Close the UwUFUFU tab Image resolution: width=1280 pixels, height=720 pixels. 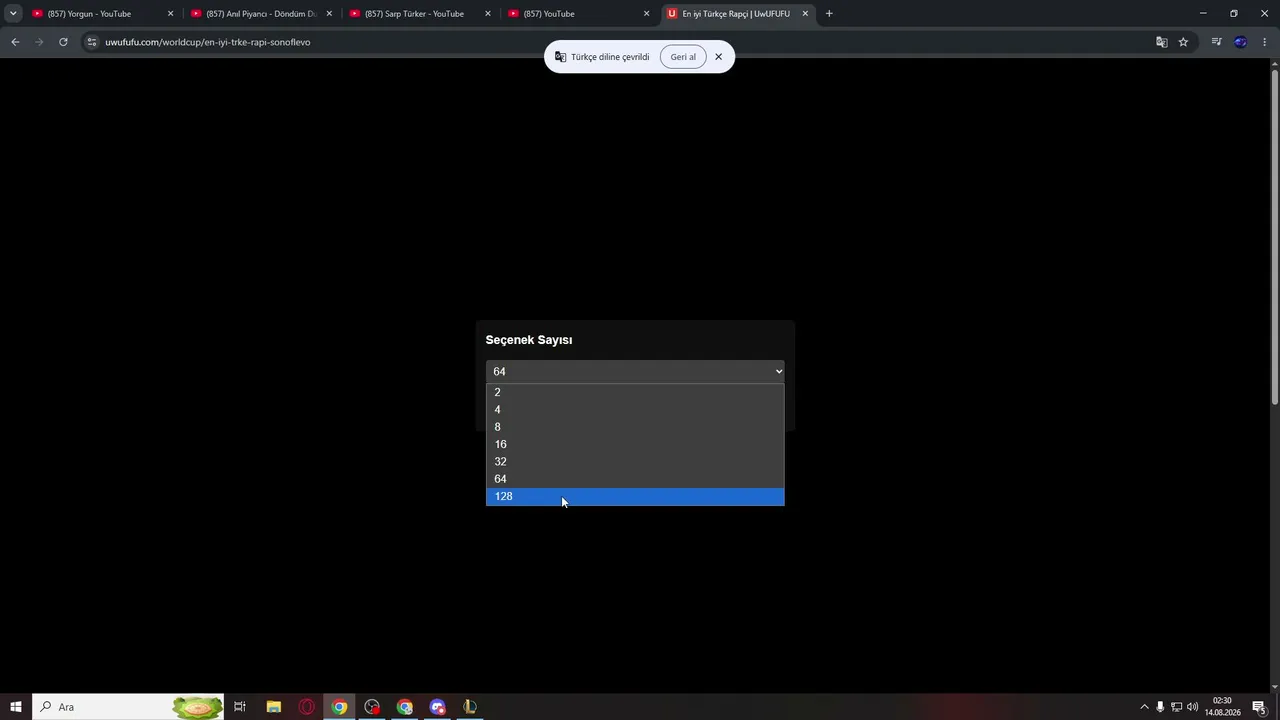click(x=805, y=14)
